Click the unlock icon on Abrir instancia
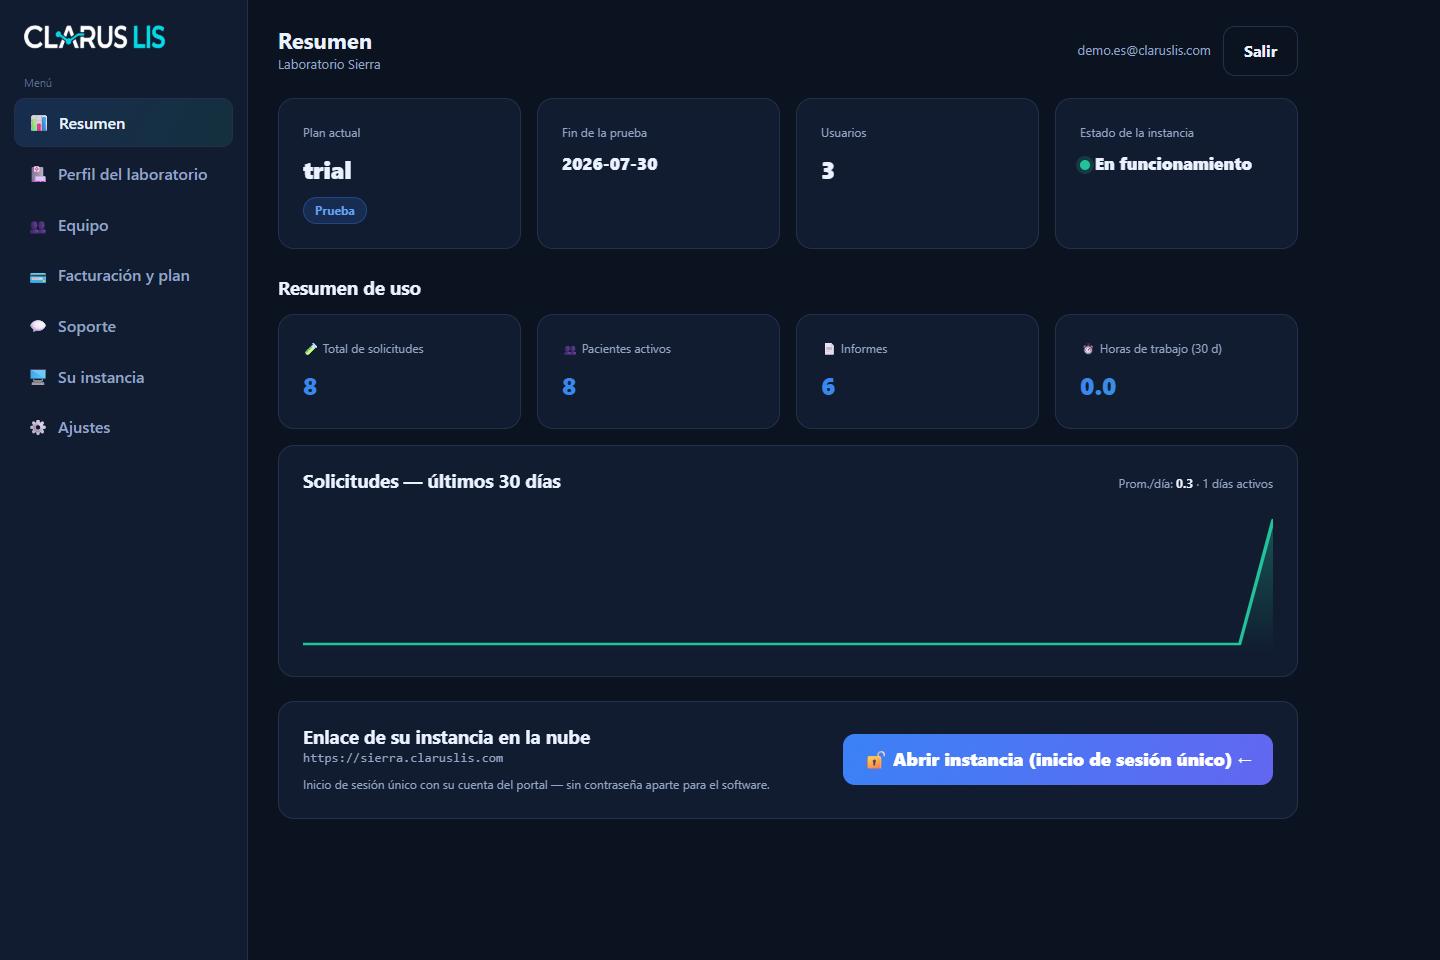Image resolution: width=1440 pixels, height=960 pixels. click(x=876, y=760)
